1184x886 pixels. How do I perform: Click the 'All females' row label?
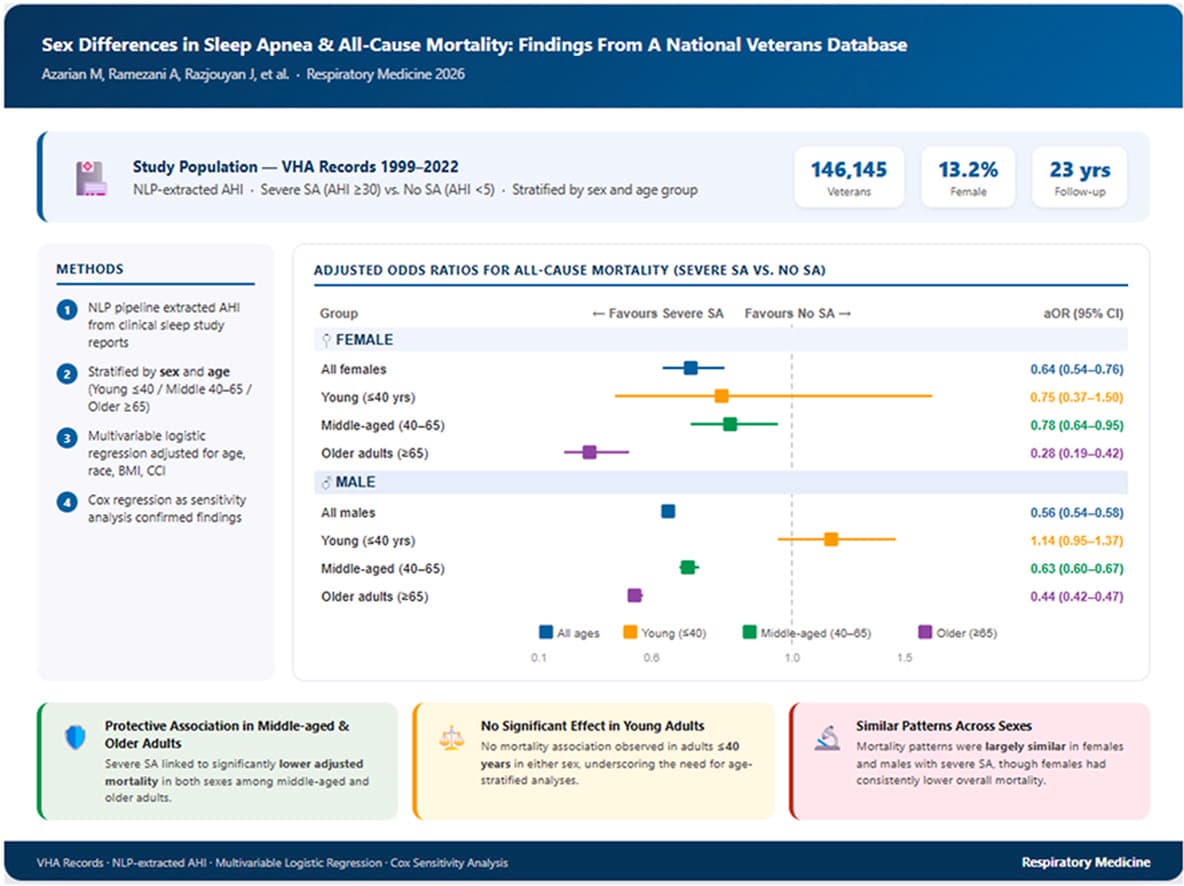353,369
